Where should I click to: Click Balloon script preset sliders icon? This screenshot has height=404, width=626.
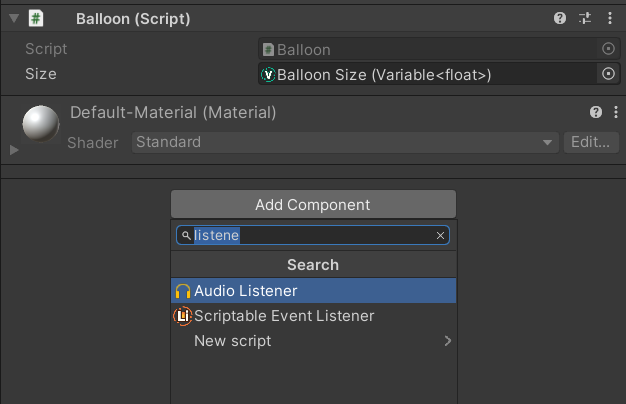585,18
